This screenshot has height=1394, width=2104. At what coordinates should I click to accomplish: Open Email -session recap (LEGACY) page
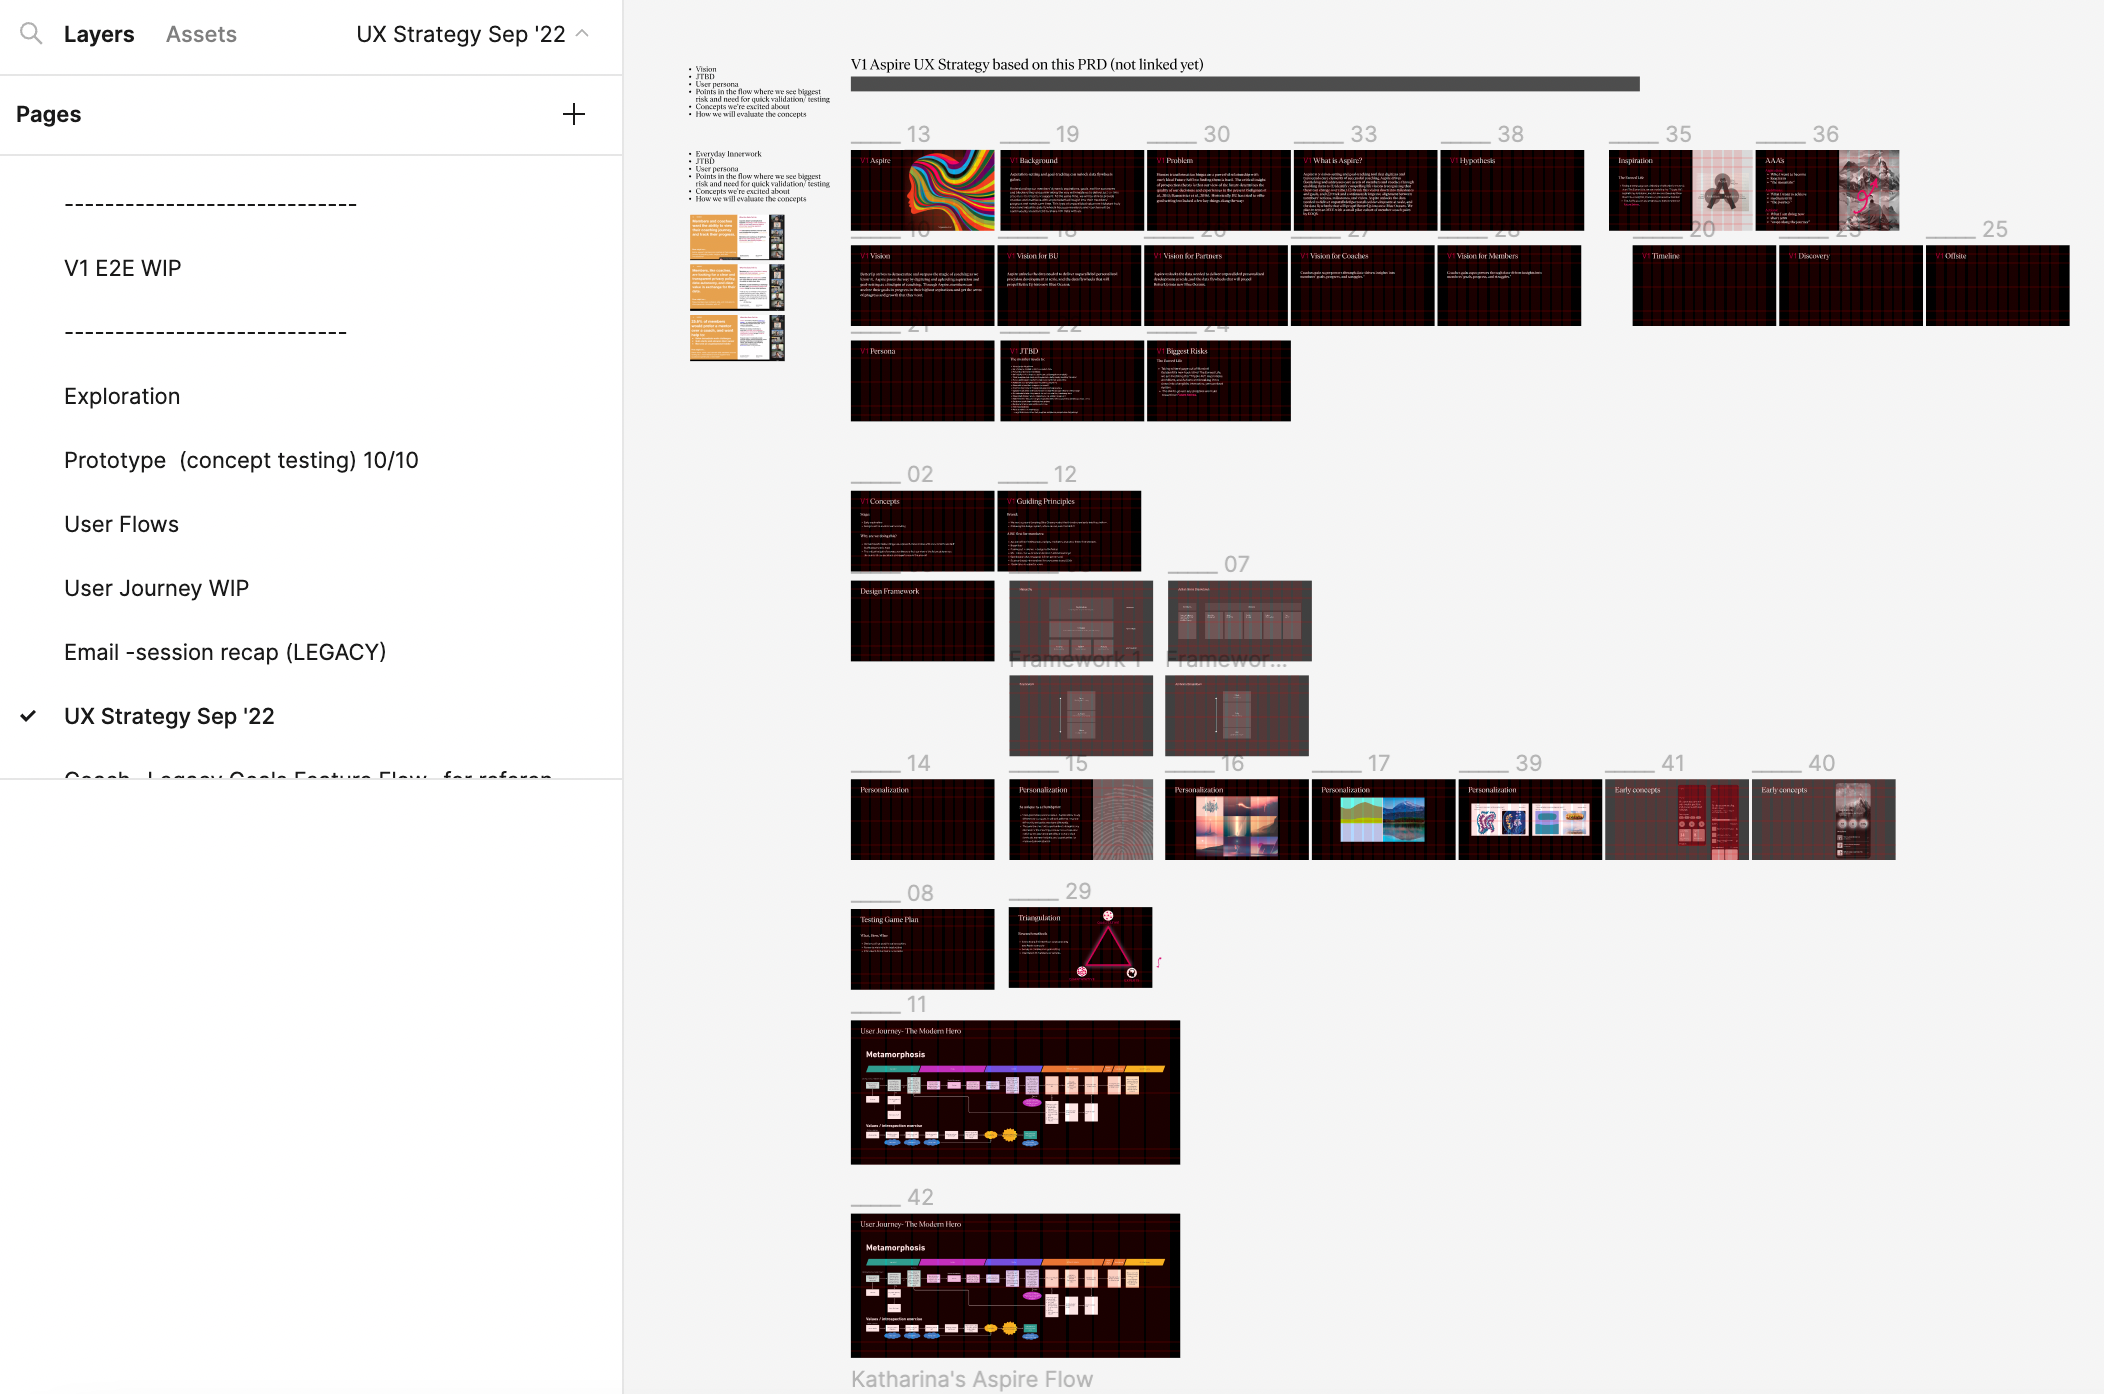coord(225,652)
